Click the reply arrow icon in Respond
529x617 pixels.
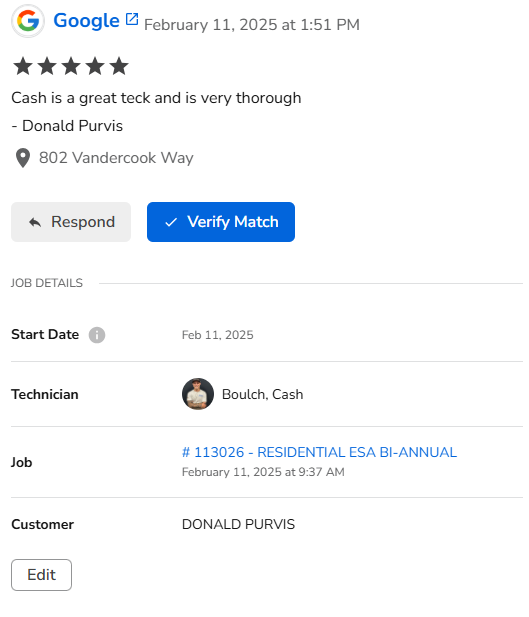35,222
